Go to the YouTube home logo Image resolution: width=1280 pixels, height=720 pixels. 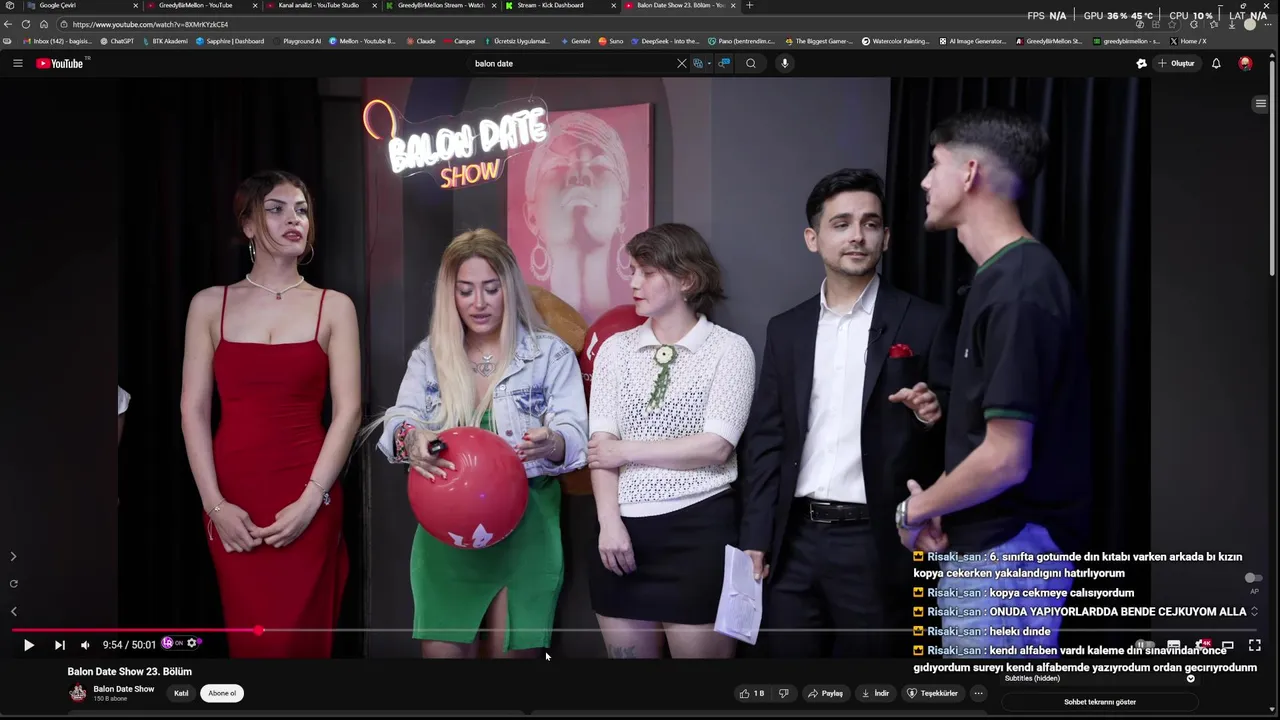pos(61,63)
